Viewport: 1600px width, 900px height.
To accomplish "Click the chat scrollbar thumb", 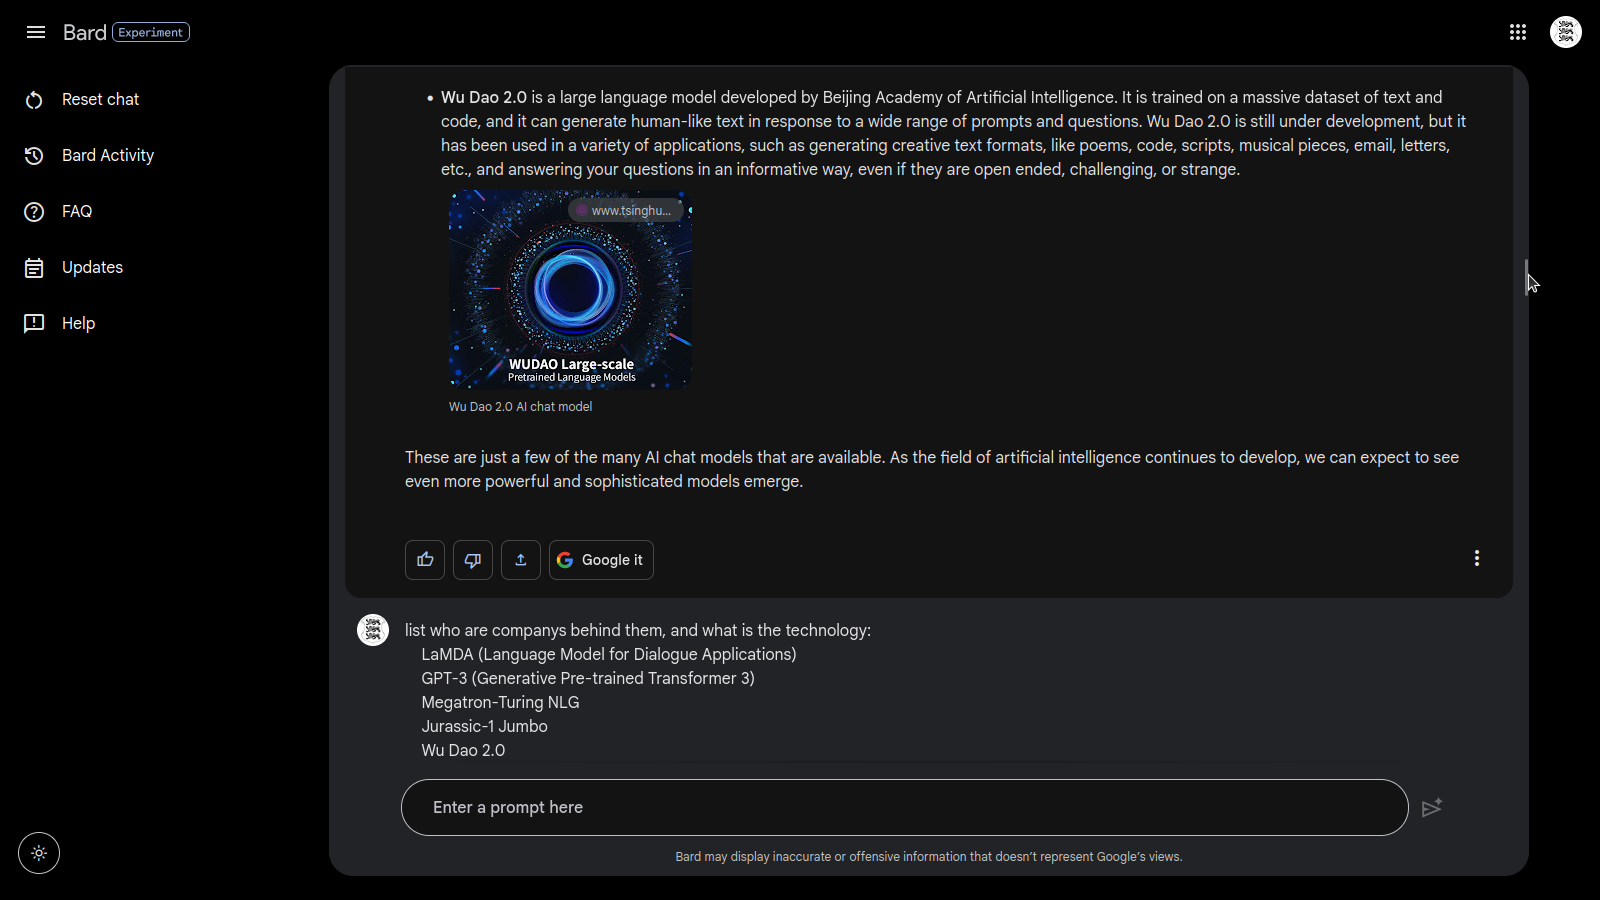I will point(1526,277).
